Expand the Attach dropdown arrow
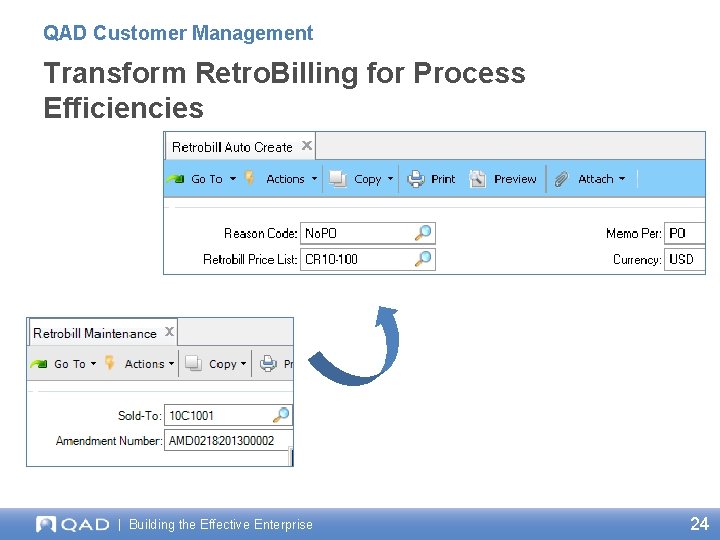Viewport: 720px width, 540px height. point(622,179)
